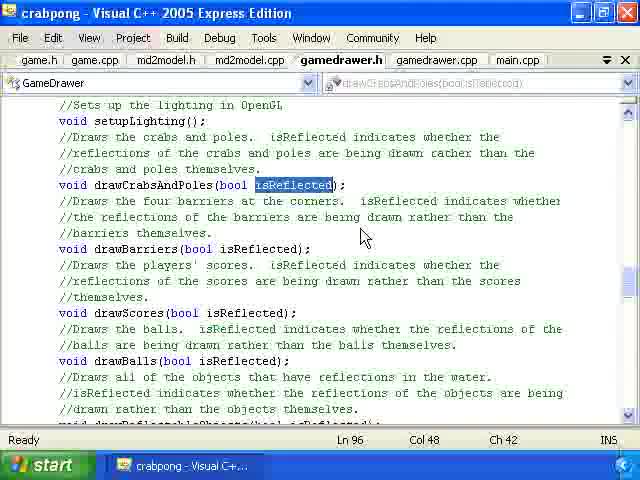Click the Visual C++ application icon in title bar
640x480 pixels.
click(x=9, y=11)
